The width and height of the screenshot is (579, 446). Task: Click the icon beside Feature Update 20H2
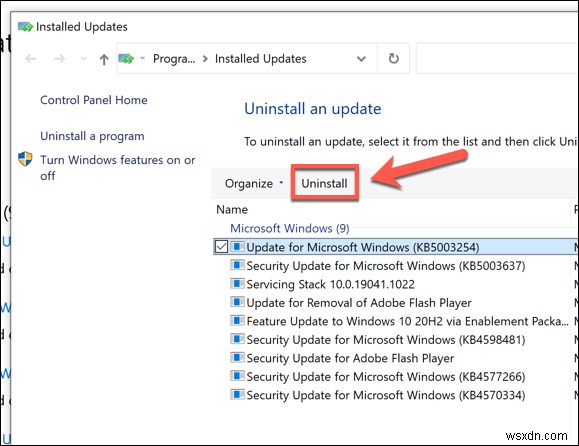click(237, 320)
